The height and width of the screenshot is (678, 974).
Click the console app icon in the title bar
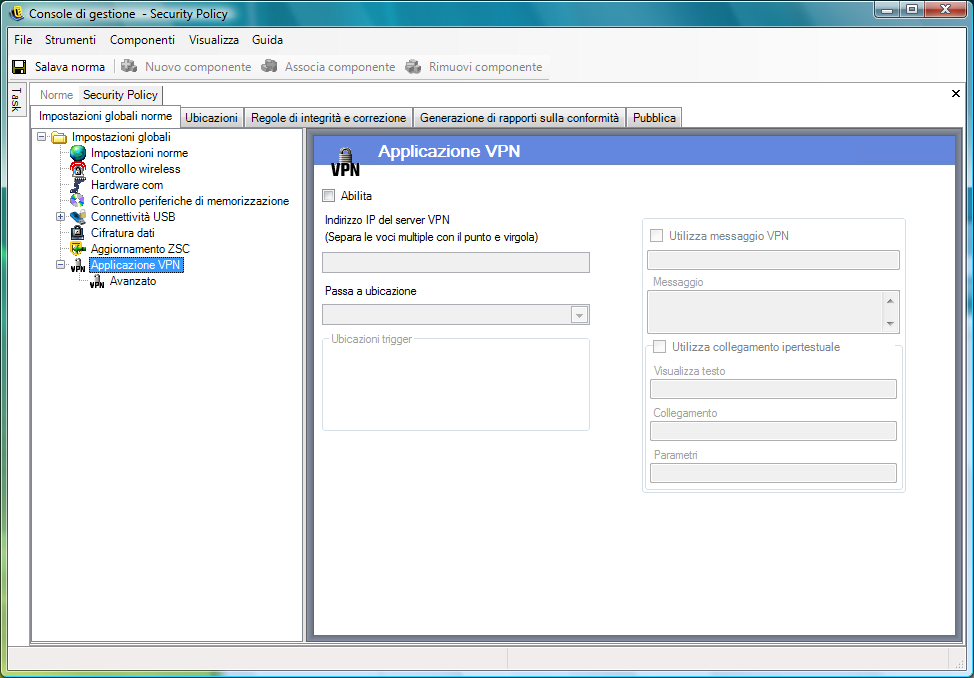[17, 13]
